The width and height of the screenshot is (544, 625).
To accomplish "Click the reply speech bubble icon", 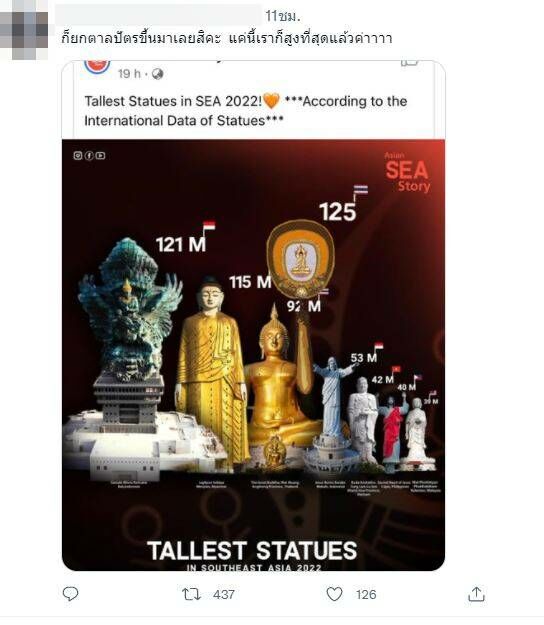I will (71, 594).
